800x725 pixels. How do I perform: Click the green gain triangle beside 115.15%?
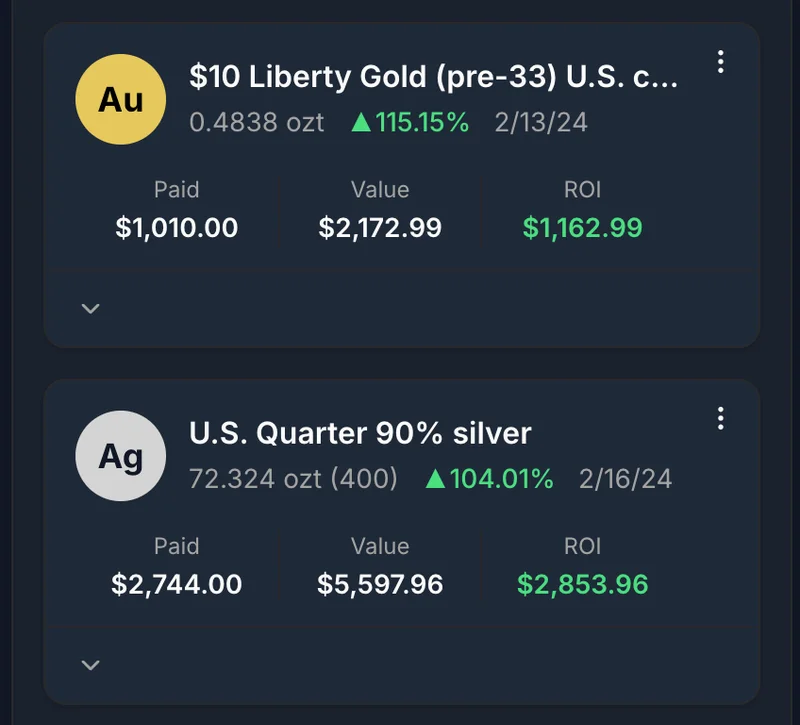365,123
